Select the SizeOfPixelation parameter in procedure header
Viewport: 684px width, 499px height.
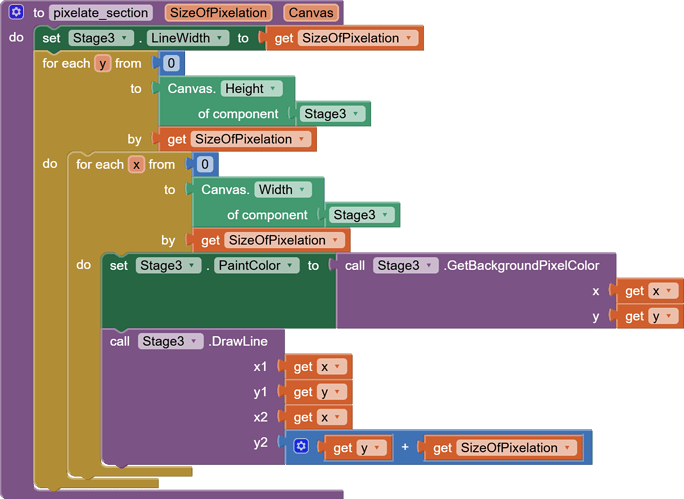pos(218,13)
